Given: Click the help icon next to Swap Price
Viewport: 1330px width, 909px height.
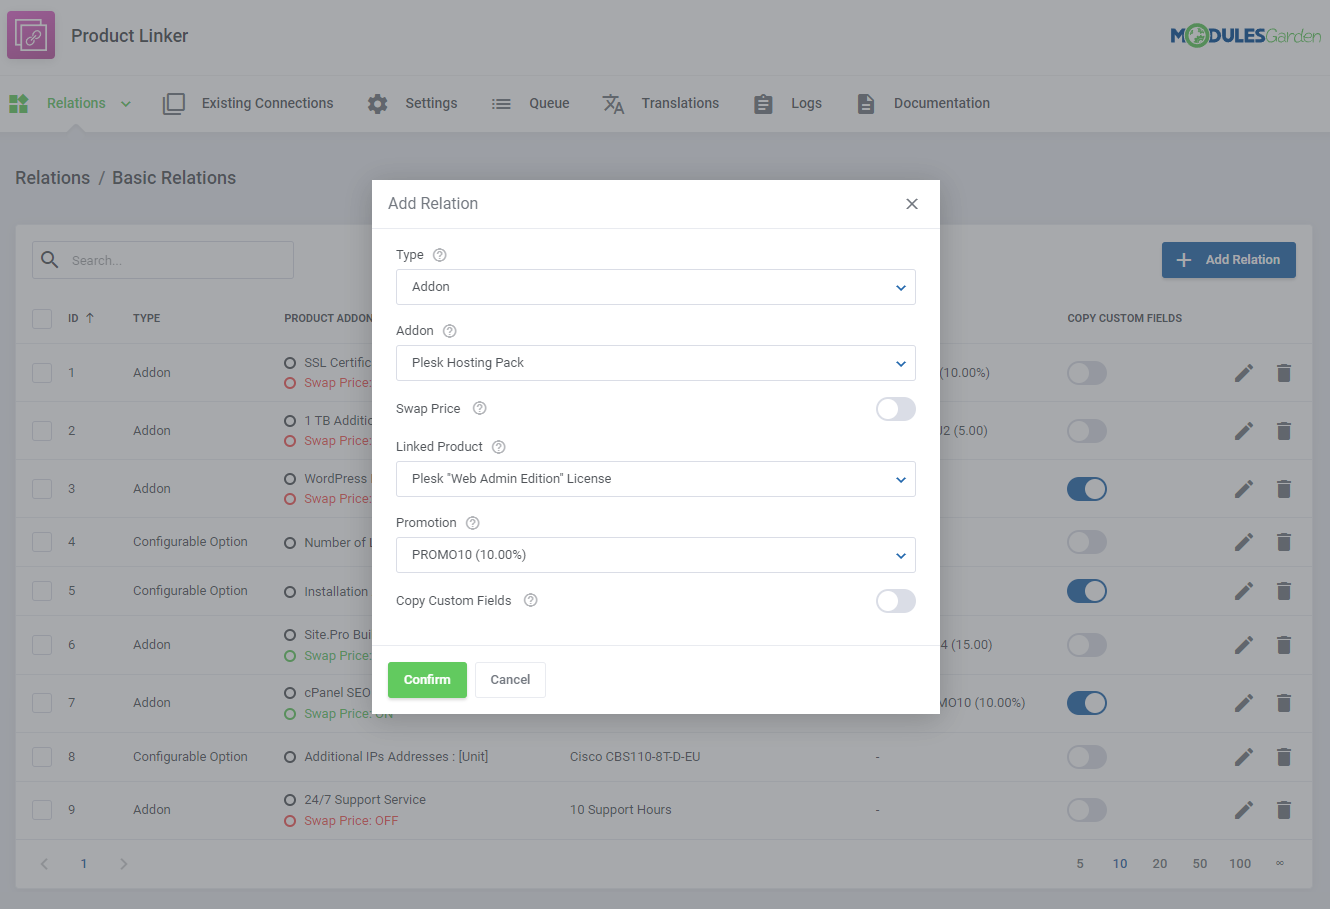Looking at the screenshot, I should 479,409.
